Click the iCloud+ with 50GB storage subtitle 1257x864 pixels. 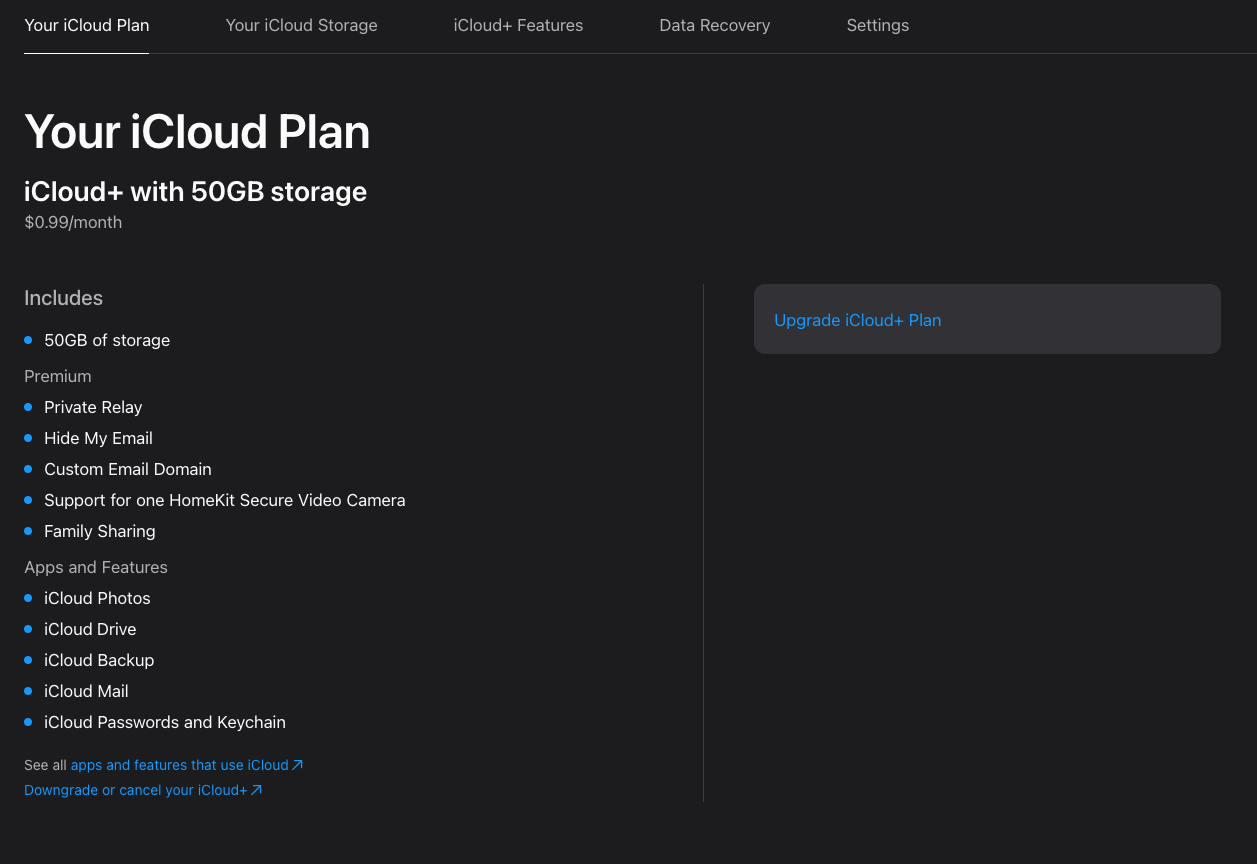click(196, 192)
